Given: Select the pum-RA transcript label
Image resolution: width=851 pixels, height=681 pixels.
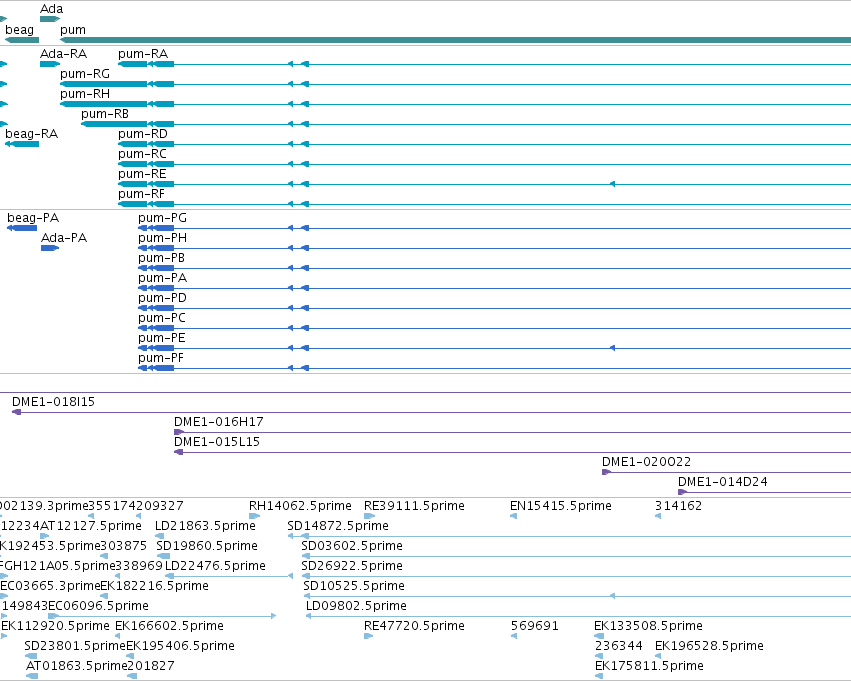Looking at the screenshot, I should point(143,54).
